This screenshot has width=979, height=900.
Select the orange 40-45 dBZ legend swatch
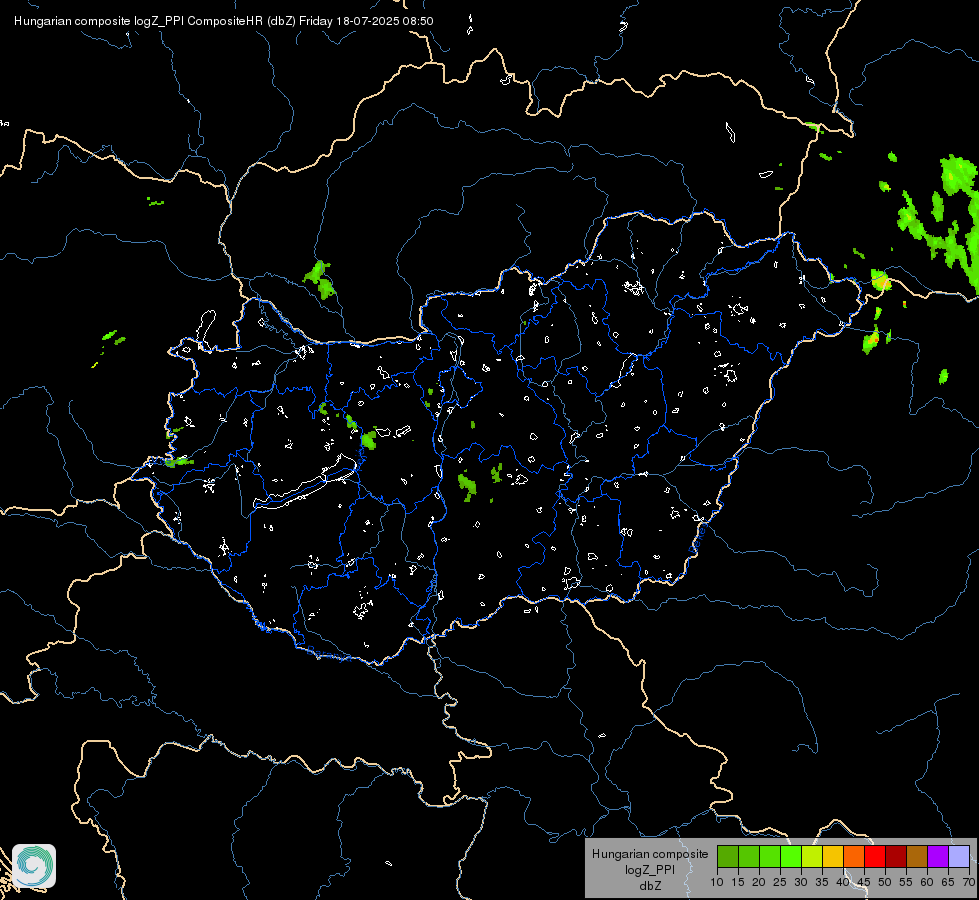[x=854, y=856]
